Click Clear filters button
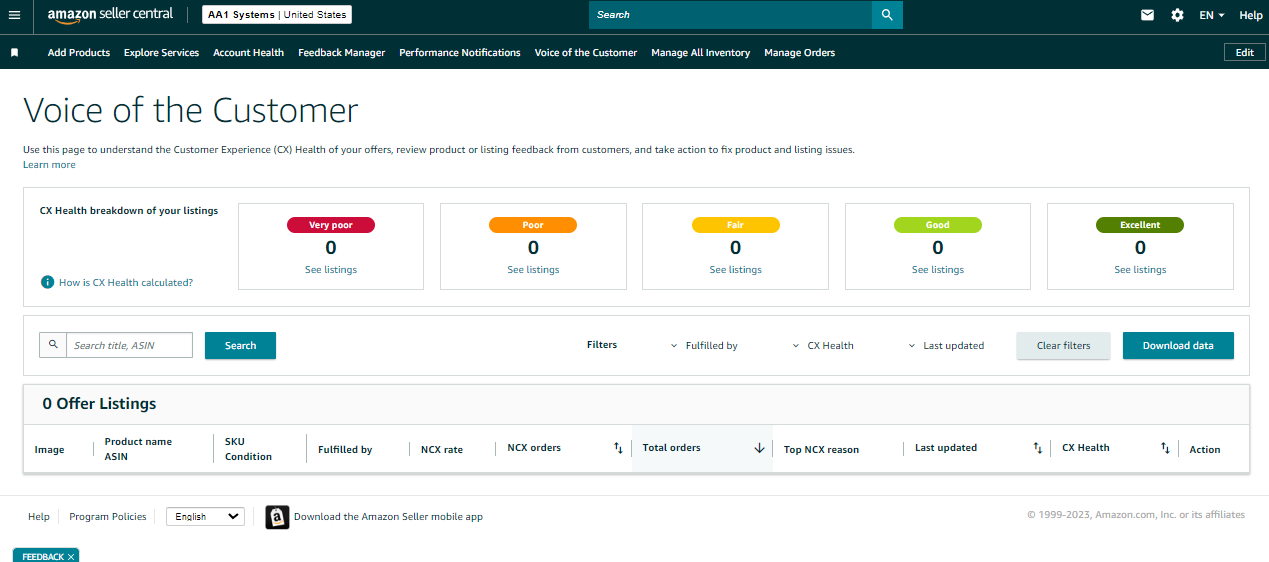 point(1063,345)
